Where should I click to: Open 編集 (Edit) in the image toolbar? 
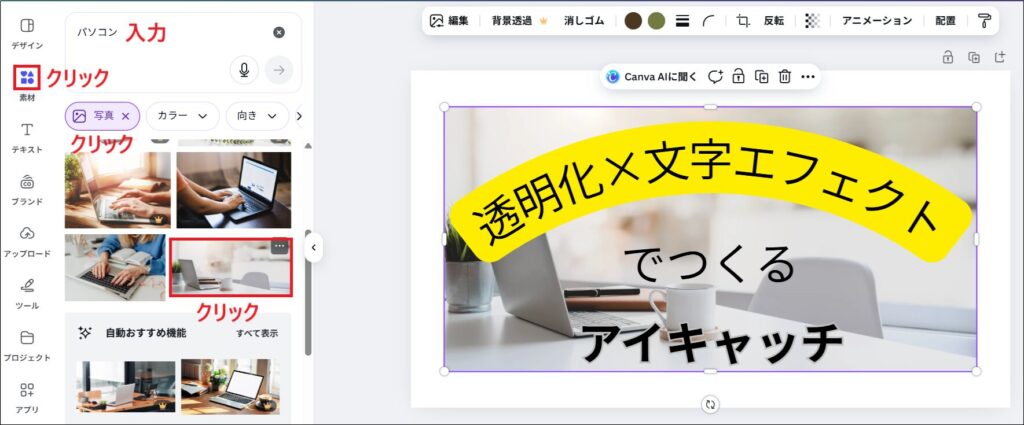(x=449, y=21)
